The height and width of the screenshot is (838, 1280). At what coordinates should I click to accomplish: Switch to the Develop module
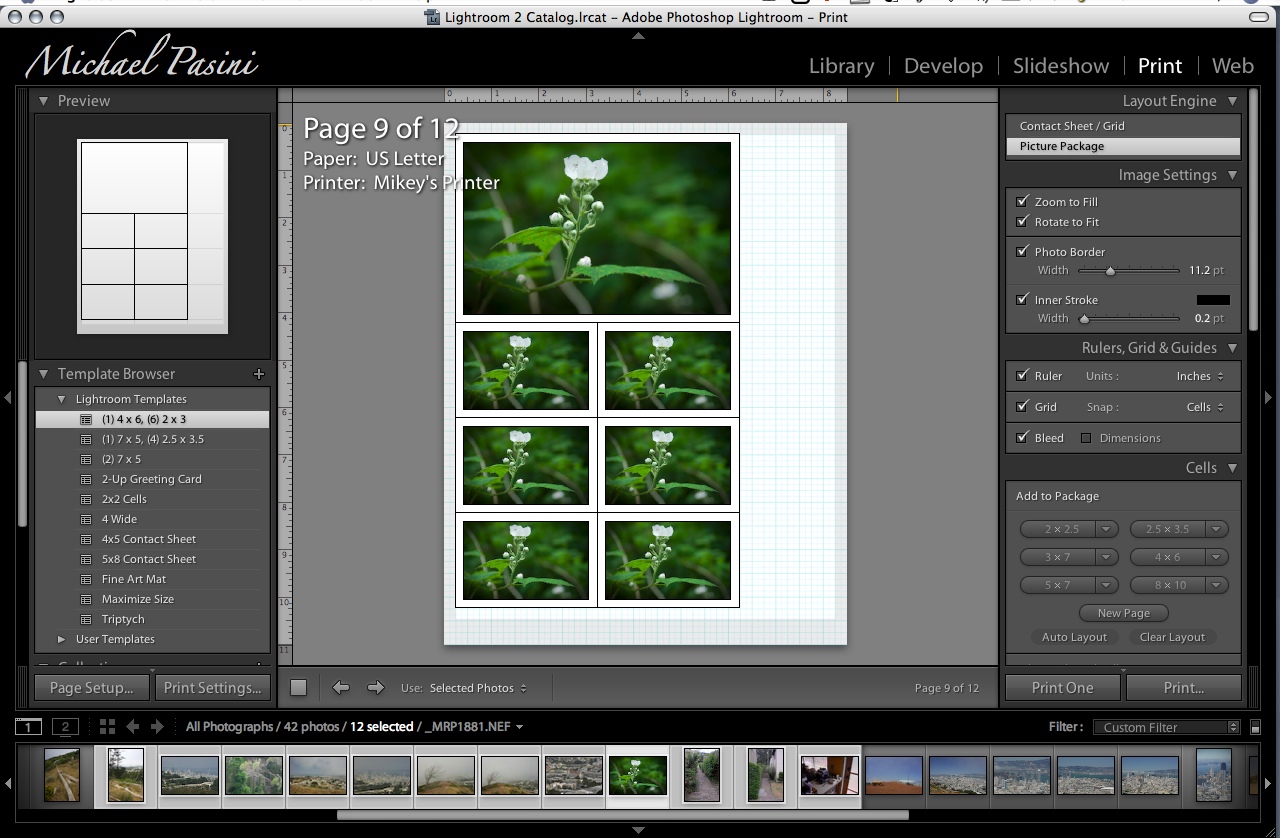point(943,66)
